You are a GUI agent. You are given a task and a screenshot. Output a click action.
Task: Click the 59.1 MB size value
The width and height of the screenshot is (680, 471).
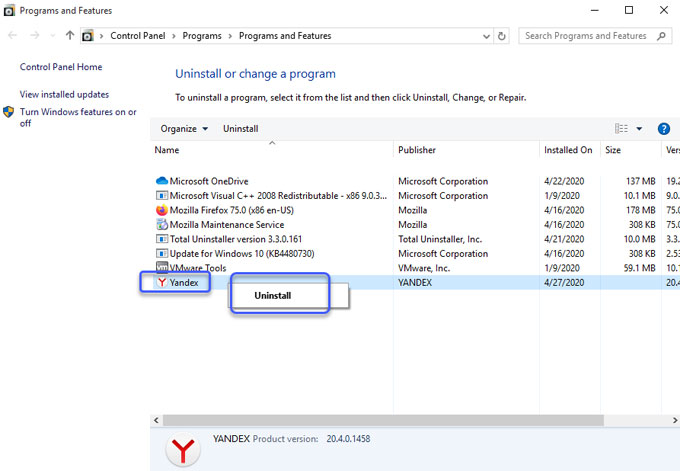point(639,268)
